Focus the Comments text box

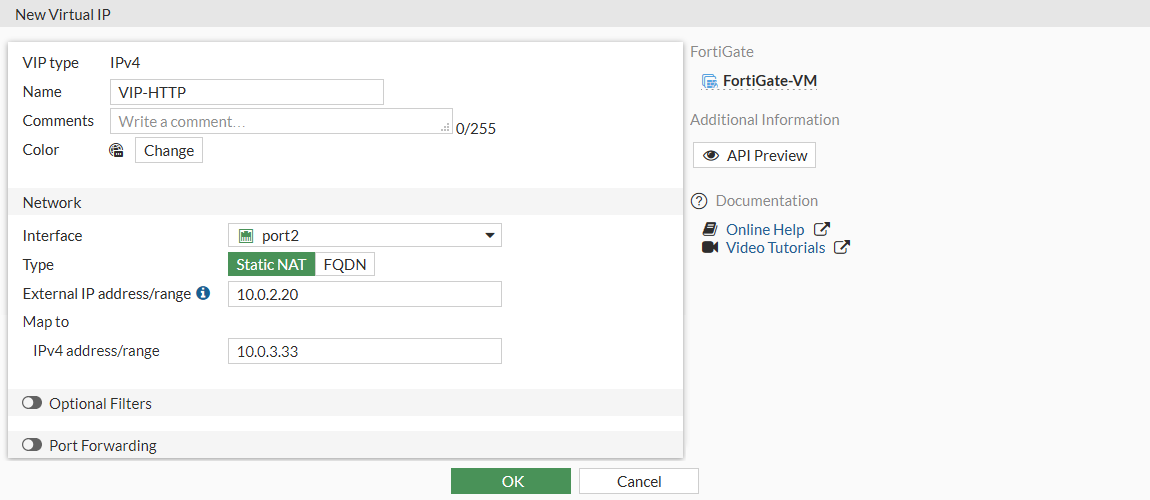click(280, 121)
